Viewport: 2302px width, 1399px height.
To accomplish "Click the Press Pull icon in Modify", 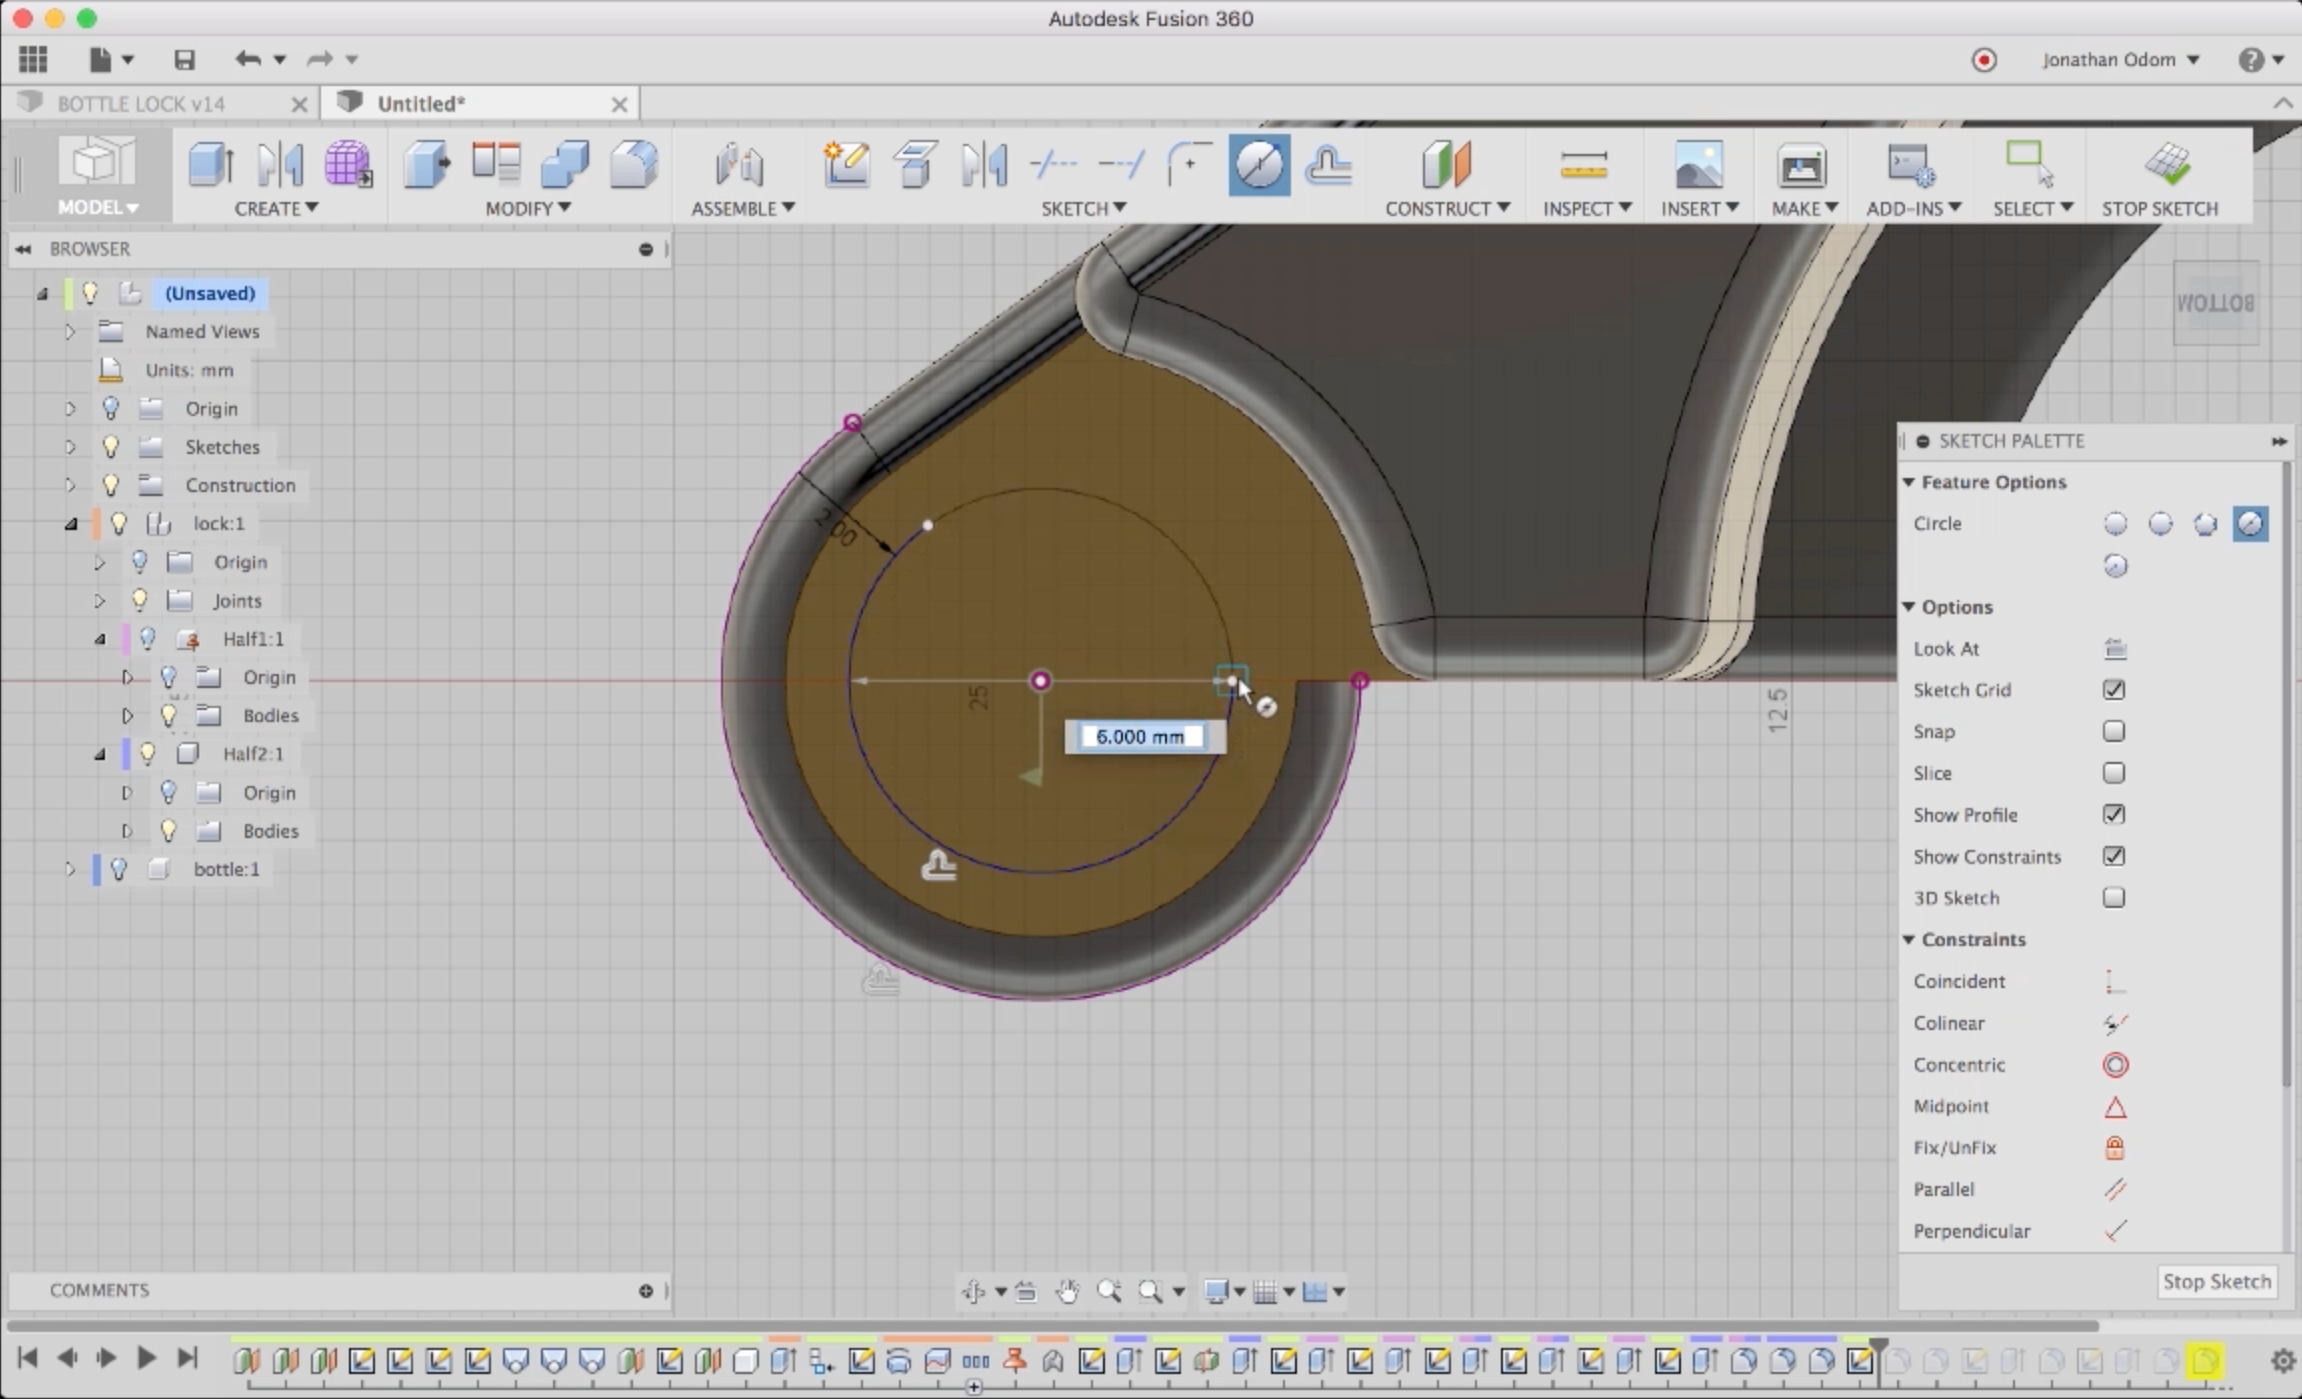I will coord(427,165).
